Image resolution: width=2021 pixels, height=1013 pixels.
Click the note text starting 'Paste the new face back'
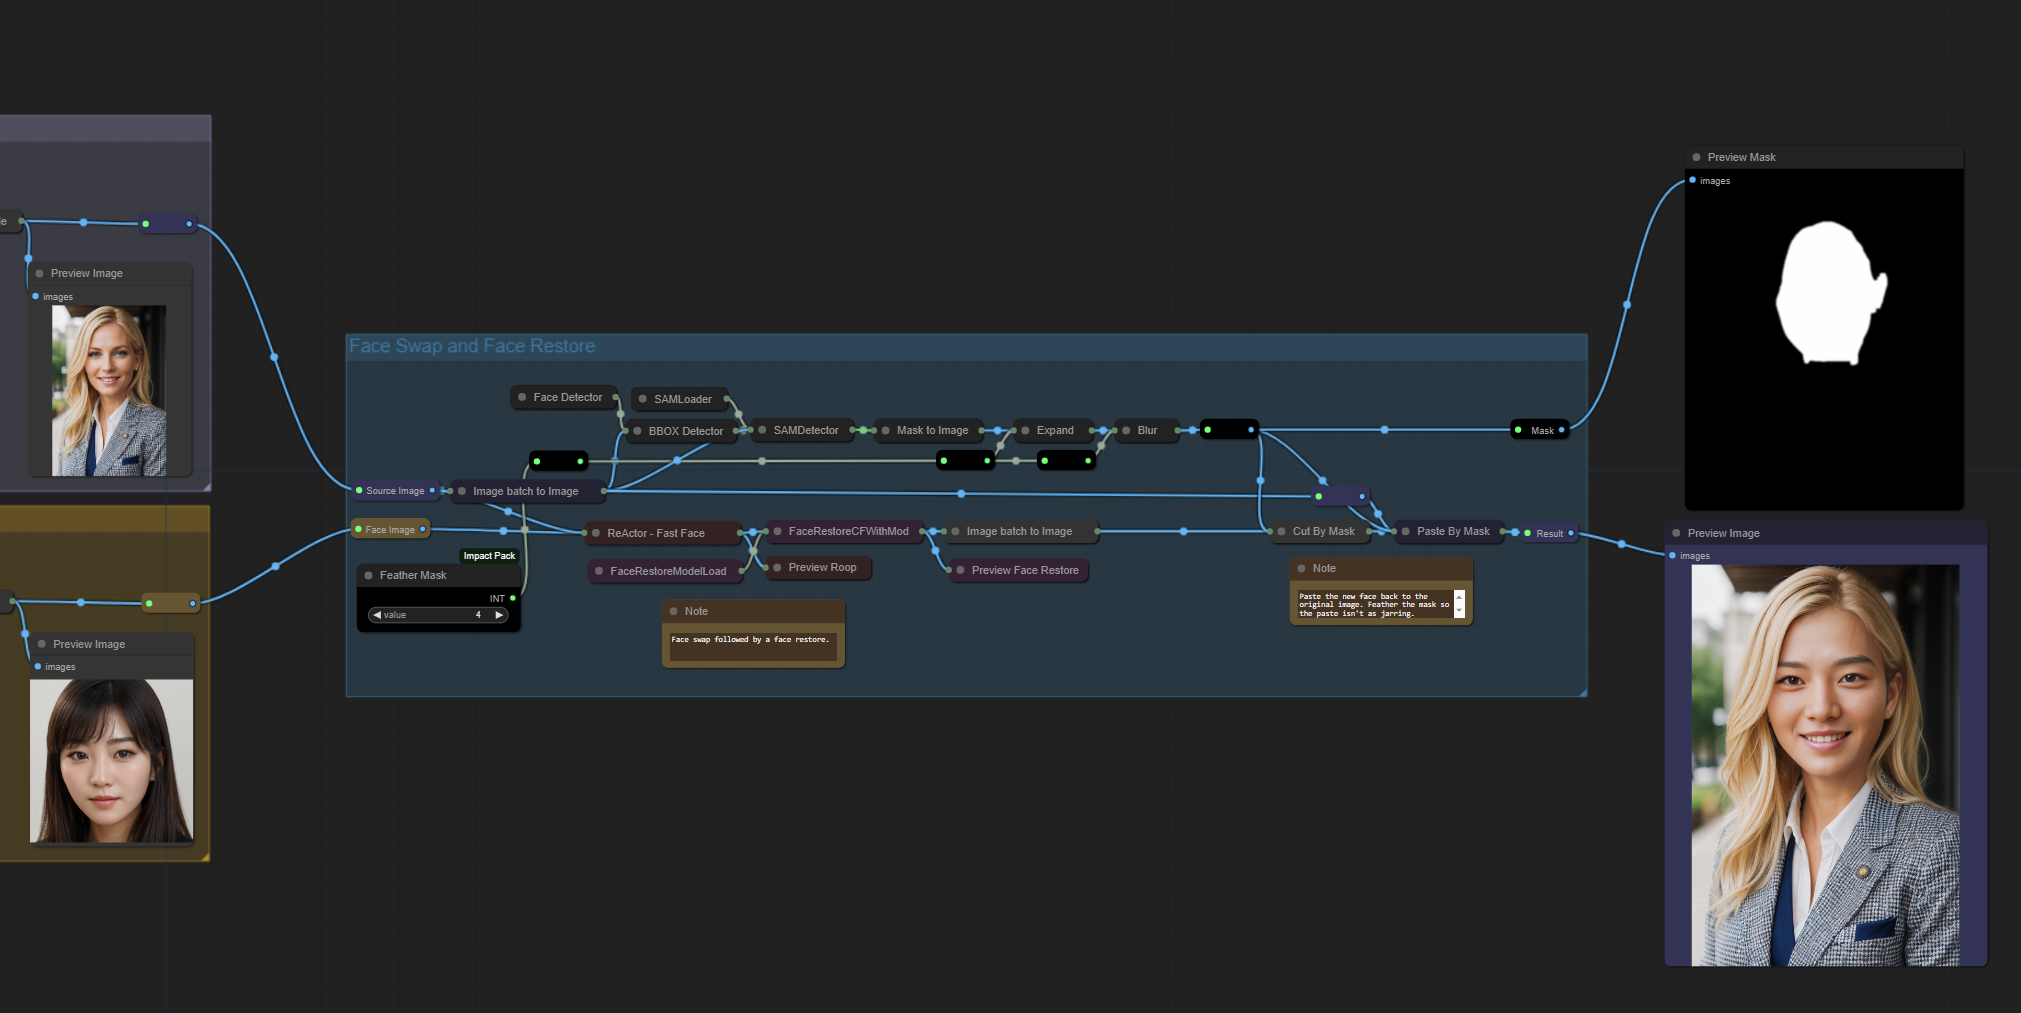(x=1374, y=605)
